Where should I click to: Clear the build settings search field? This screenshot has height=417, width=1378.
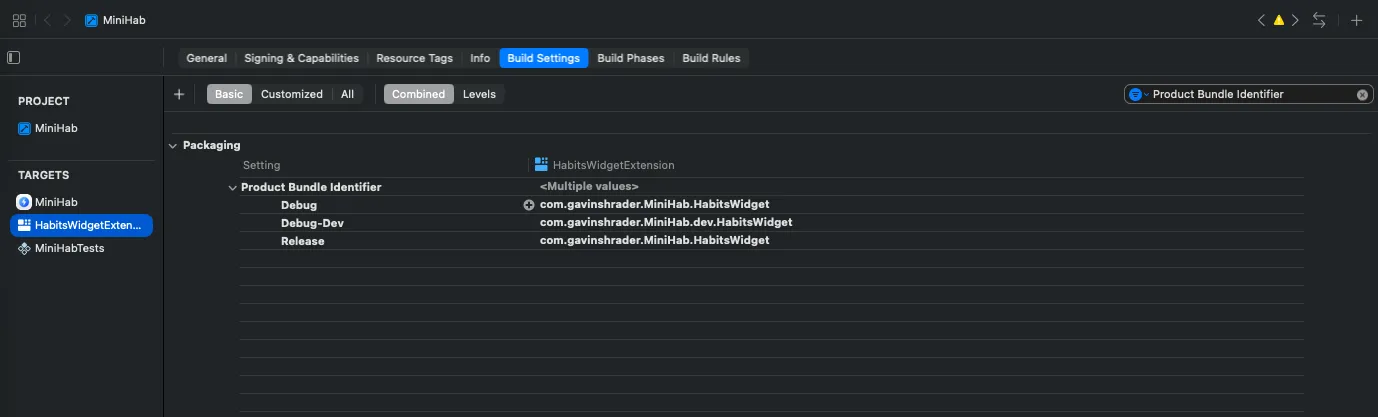pyautogui.click(x=1362, y=95)
